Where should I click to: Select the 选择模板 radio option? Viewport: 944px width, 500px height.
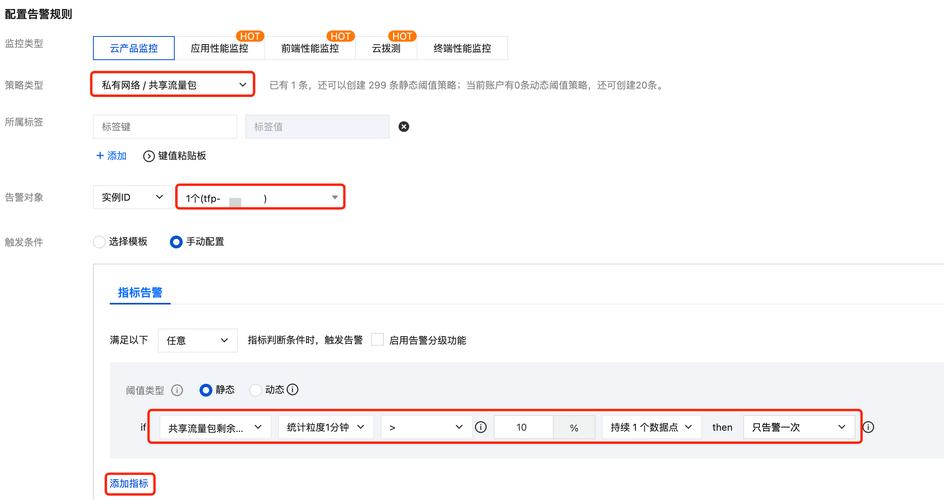tap(99, 242)
